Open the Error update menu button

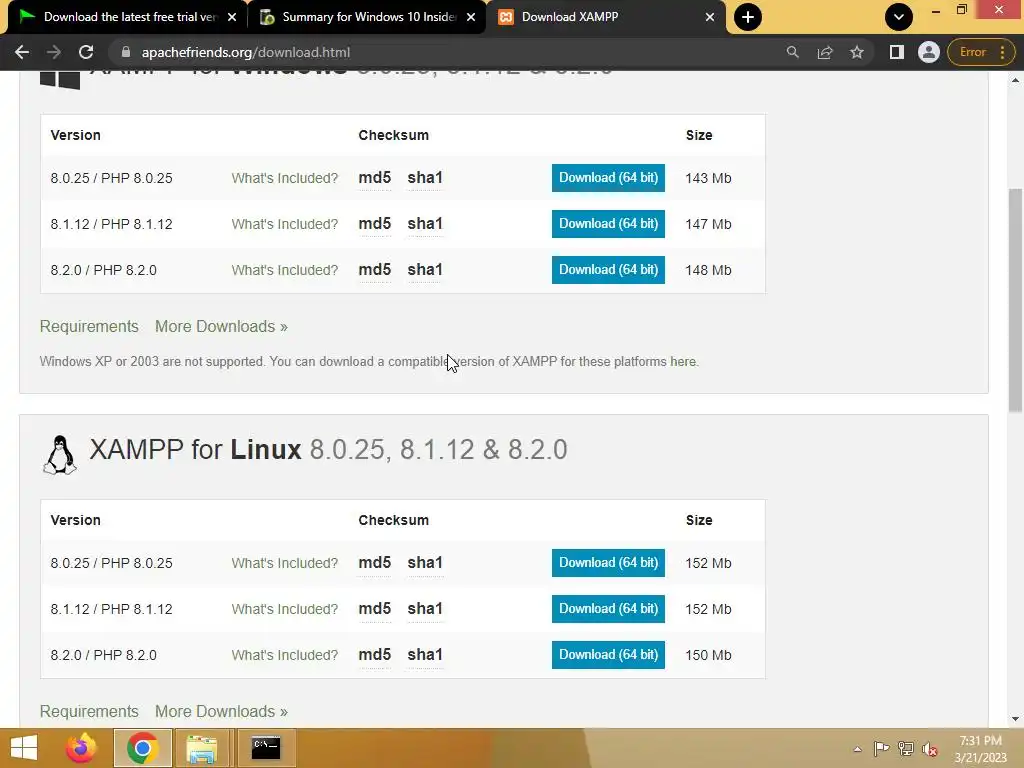(x=981, y=52)
